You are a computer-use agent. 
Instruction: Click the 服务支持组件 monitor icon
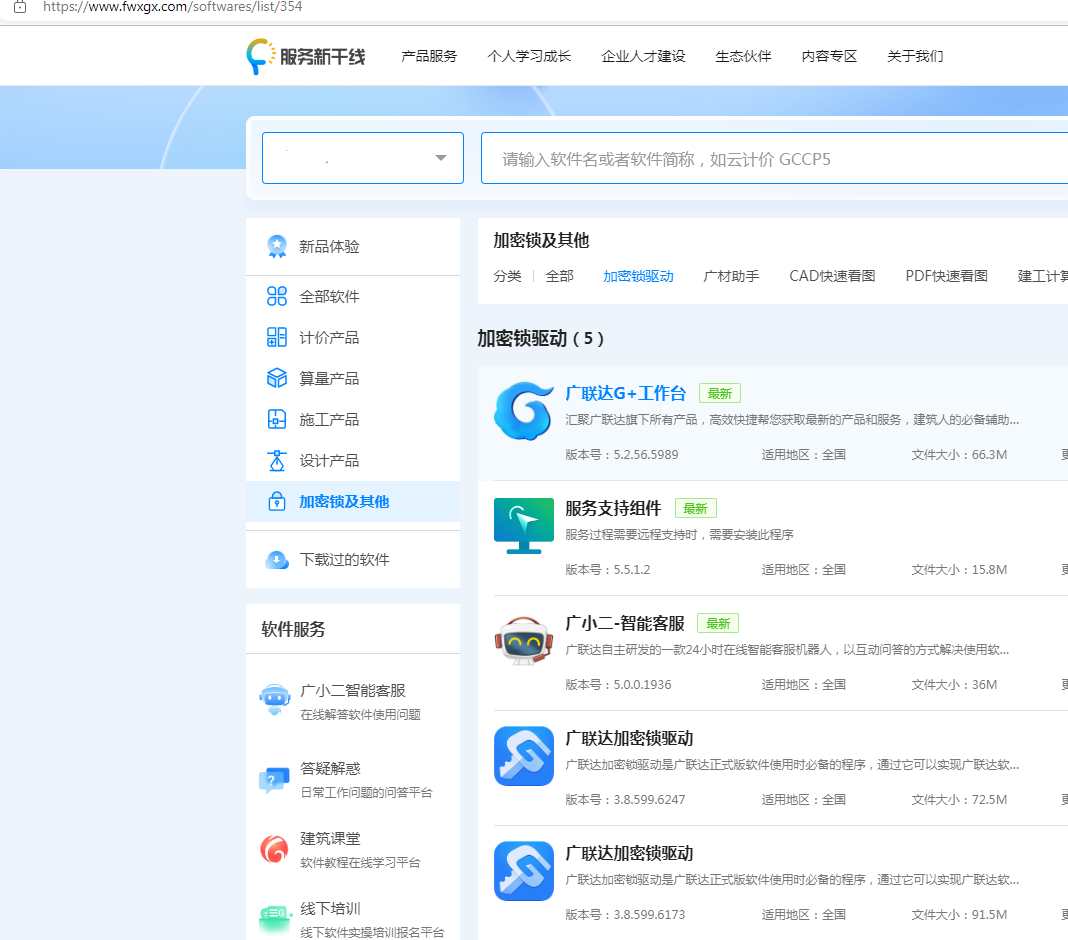click(524, 526)
